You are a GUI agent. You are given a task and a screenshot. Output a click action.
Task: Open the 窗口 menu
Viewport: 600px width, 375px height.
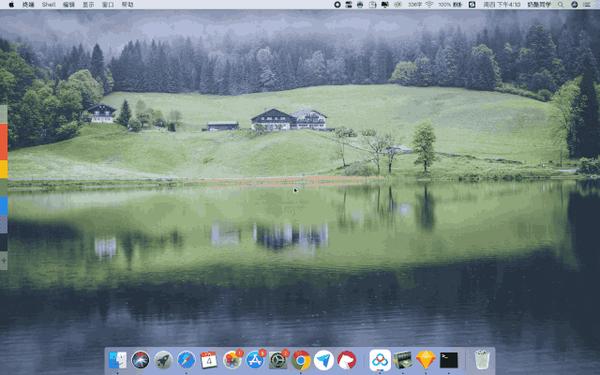pos(108,5)
